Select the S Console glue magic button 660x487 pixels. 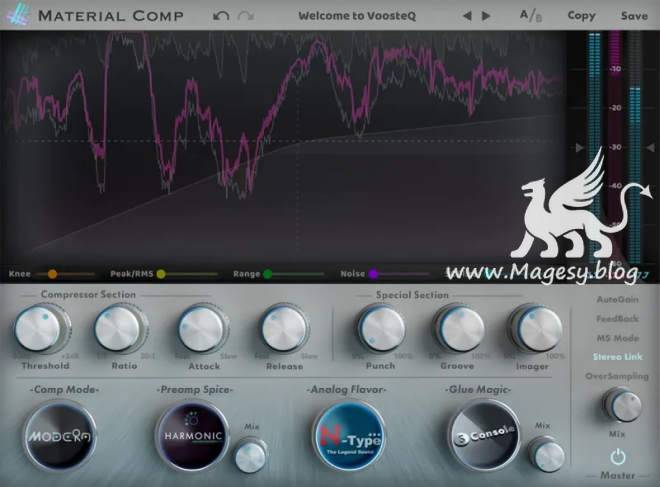(484, 436)
